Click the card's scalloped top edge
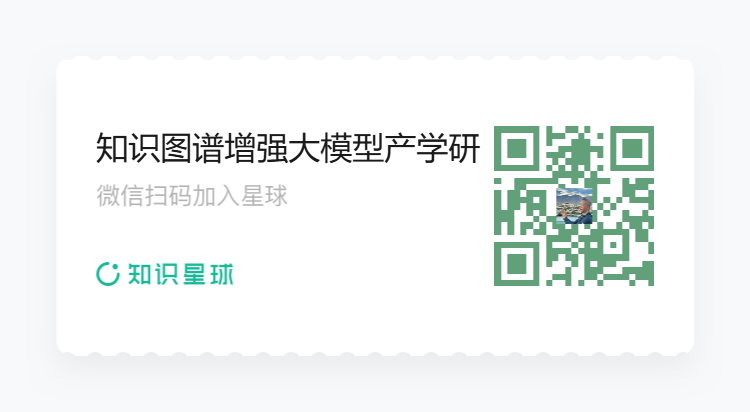This screenshot has width=750, height=412. coord(375,58)
